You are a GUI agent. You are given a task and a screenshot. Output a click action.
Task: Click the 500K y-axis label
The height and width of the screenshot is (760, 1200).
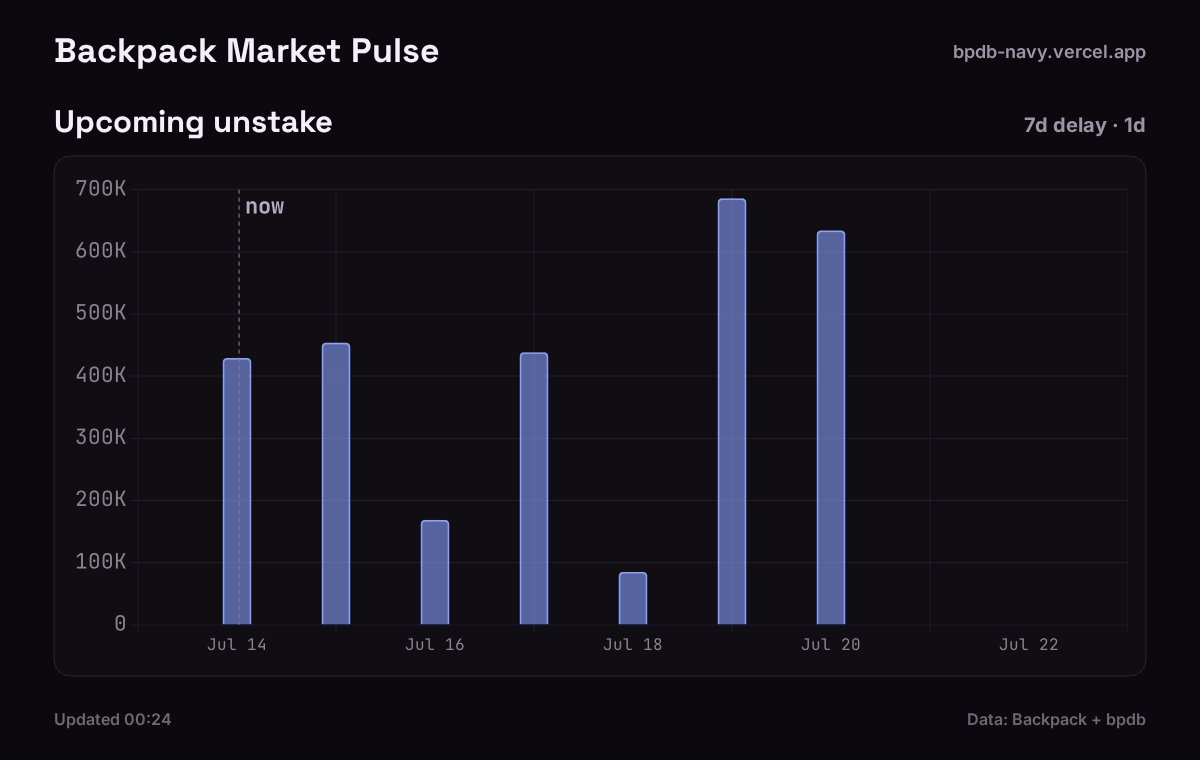click(x=101, y=313)
